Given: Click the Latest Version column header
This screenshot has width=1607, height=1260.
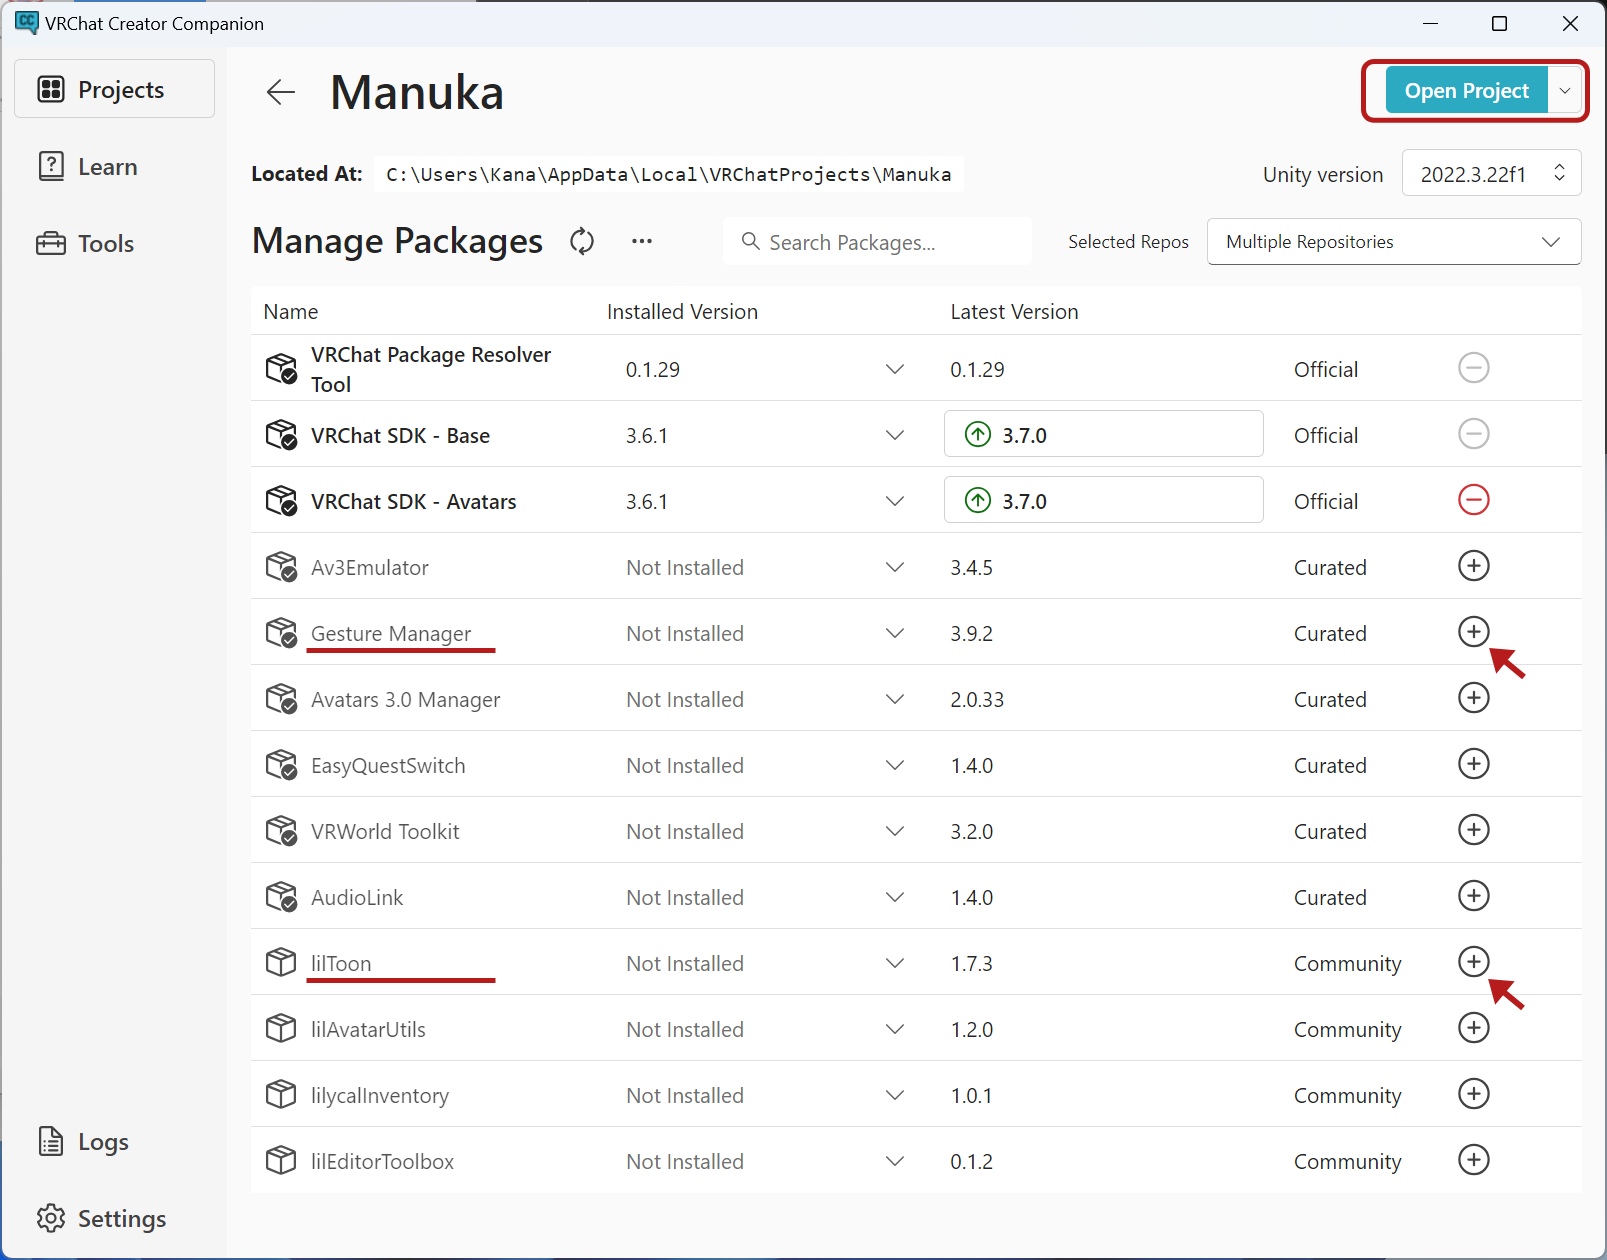Looking at the screenshot, I should tap(1014, 312).
